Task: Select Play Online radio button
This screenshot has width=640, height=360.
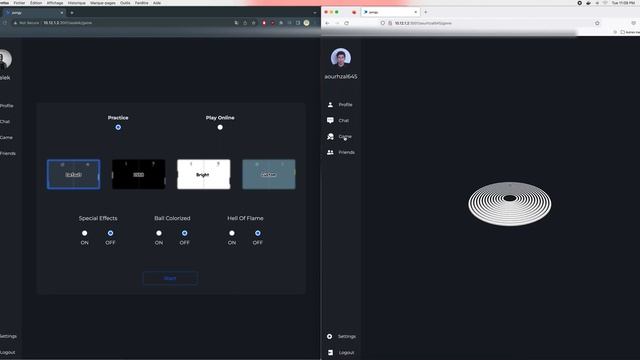Action: [x=220, y=127]
